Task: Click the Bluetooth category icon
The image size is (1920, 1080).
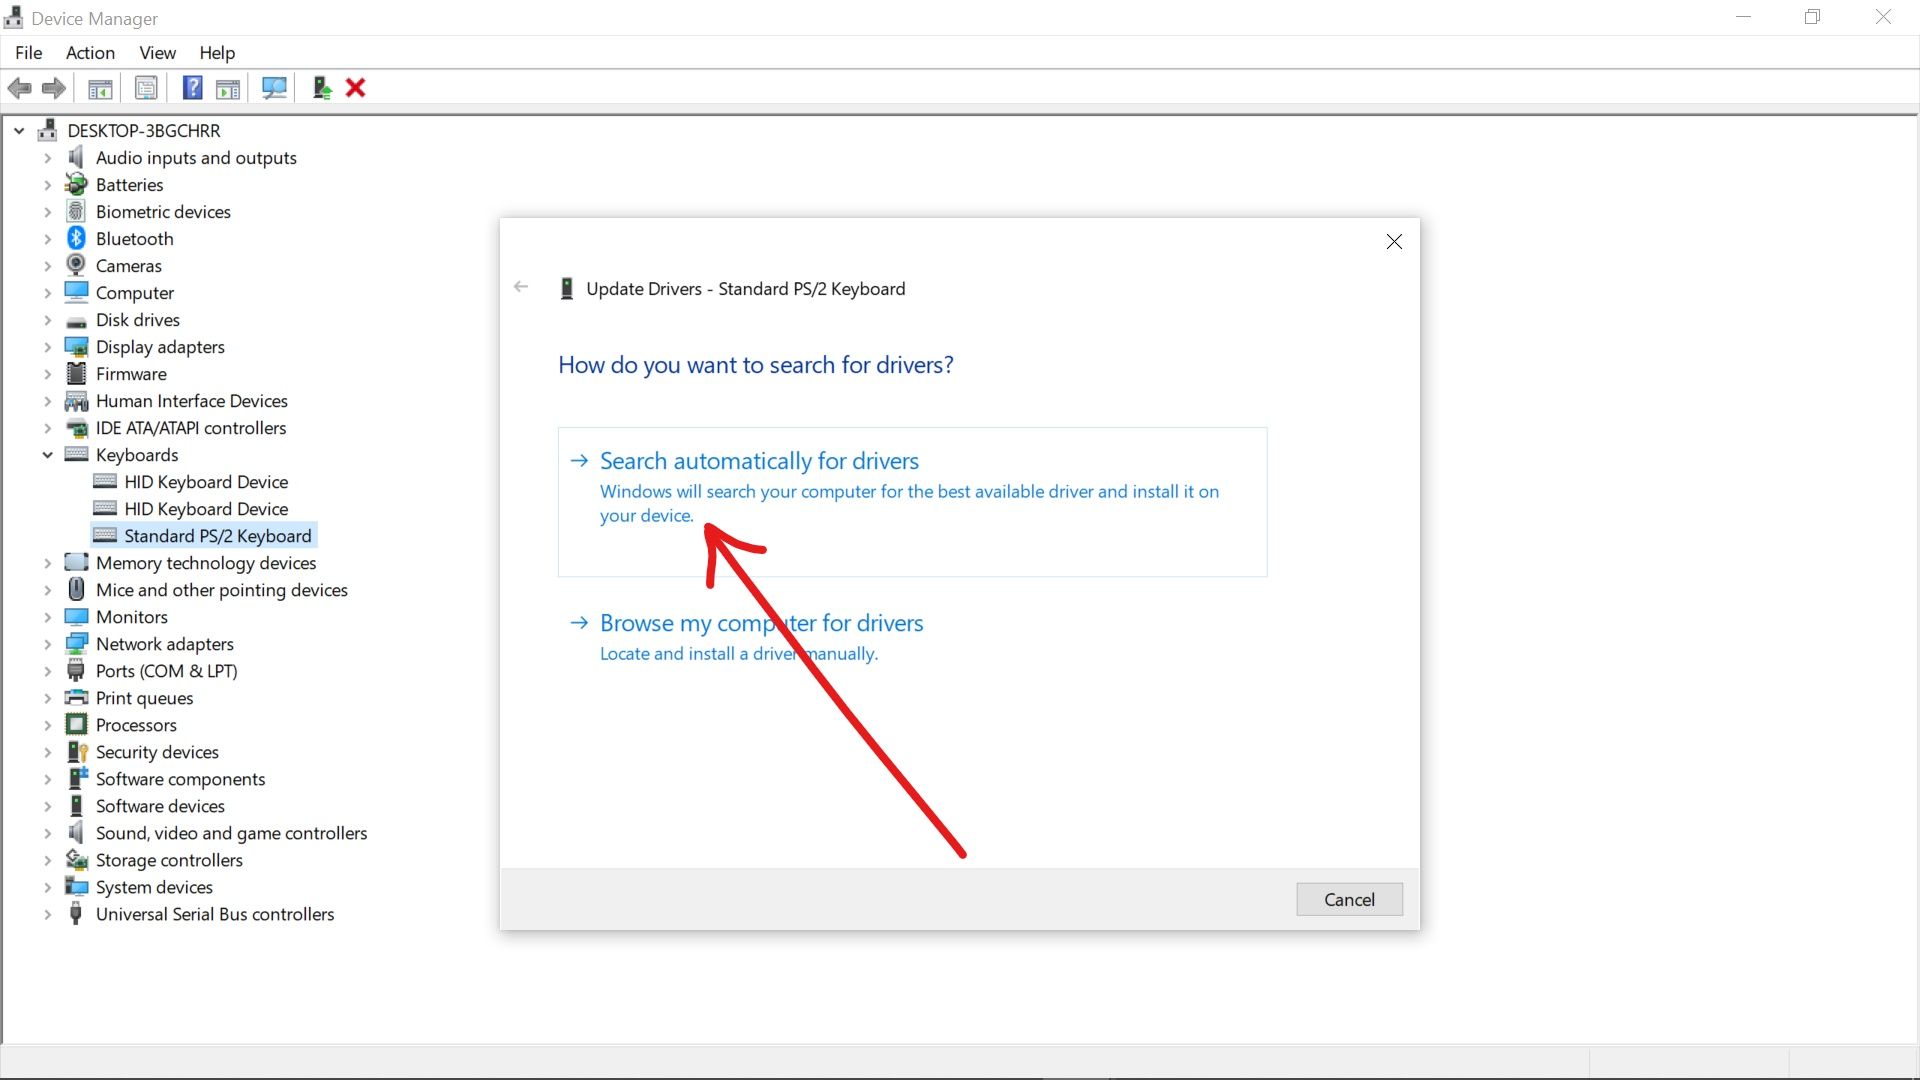Action: click(x=76, y=238)
